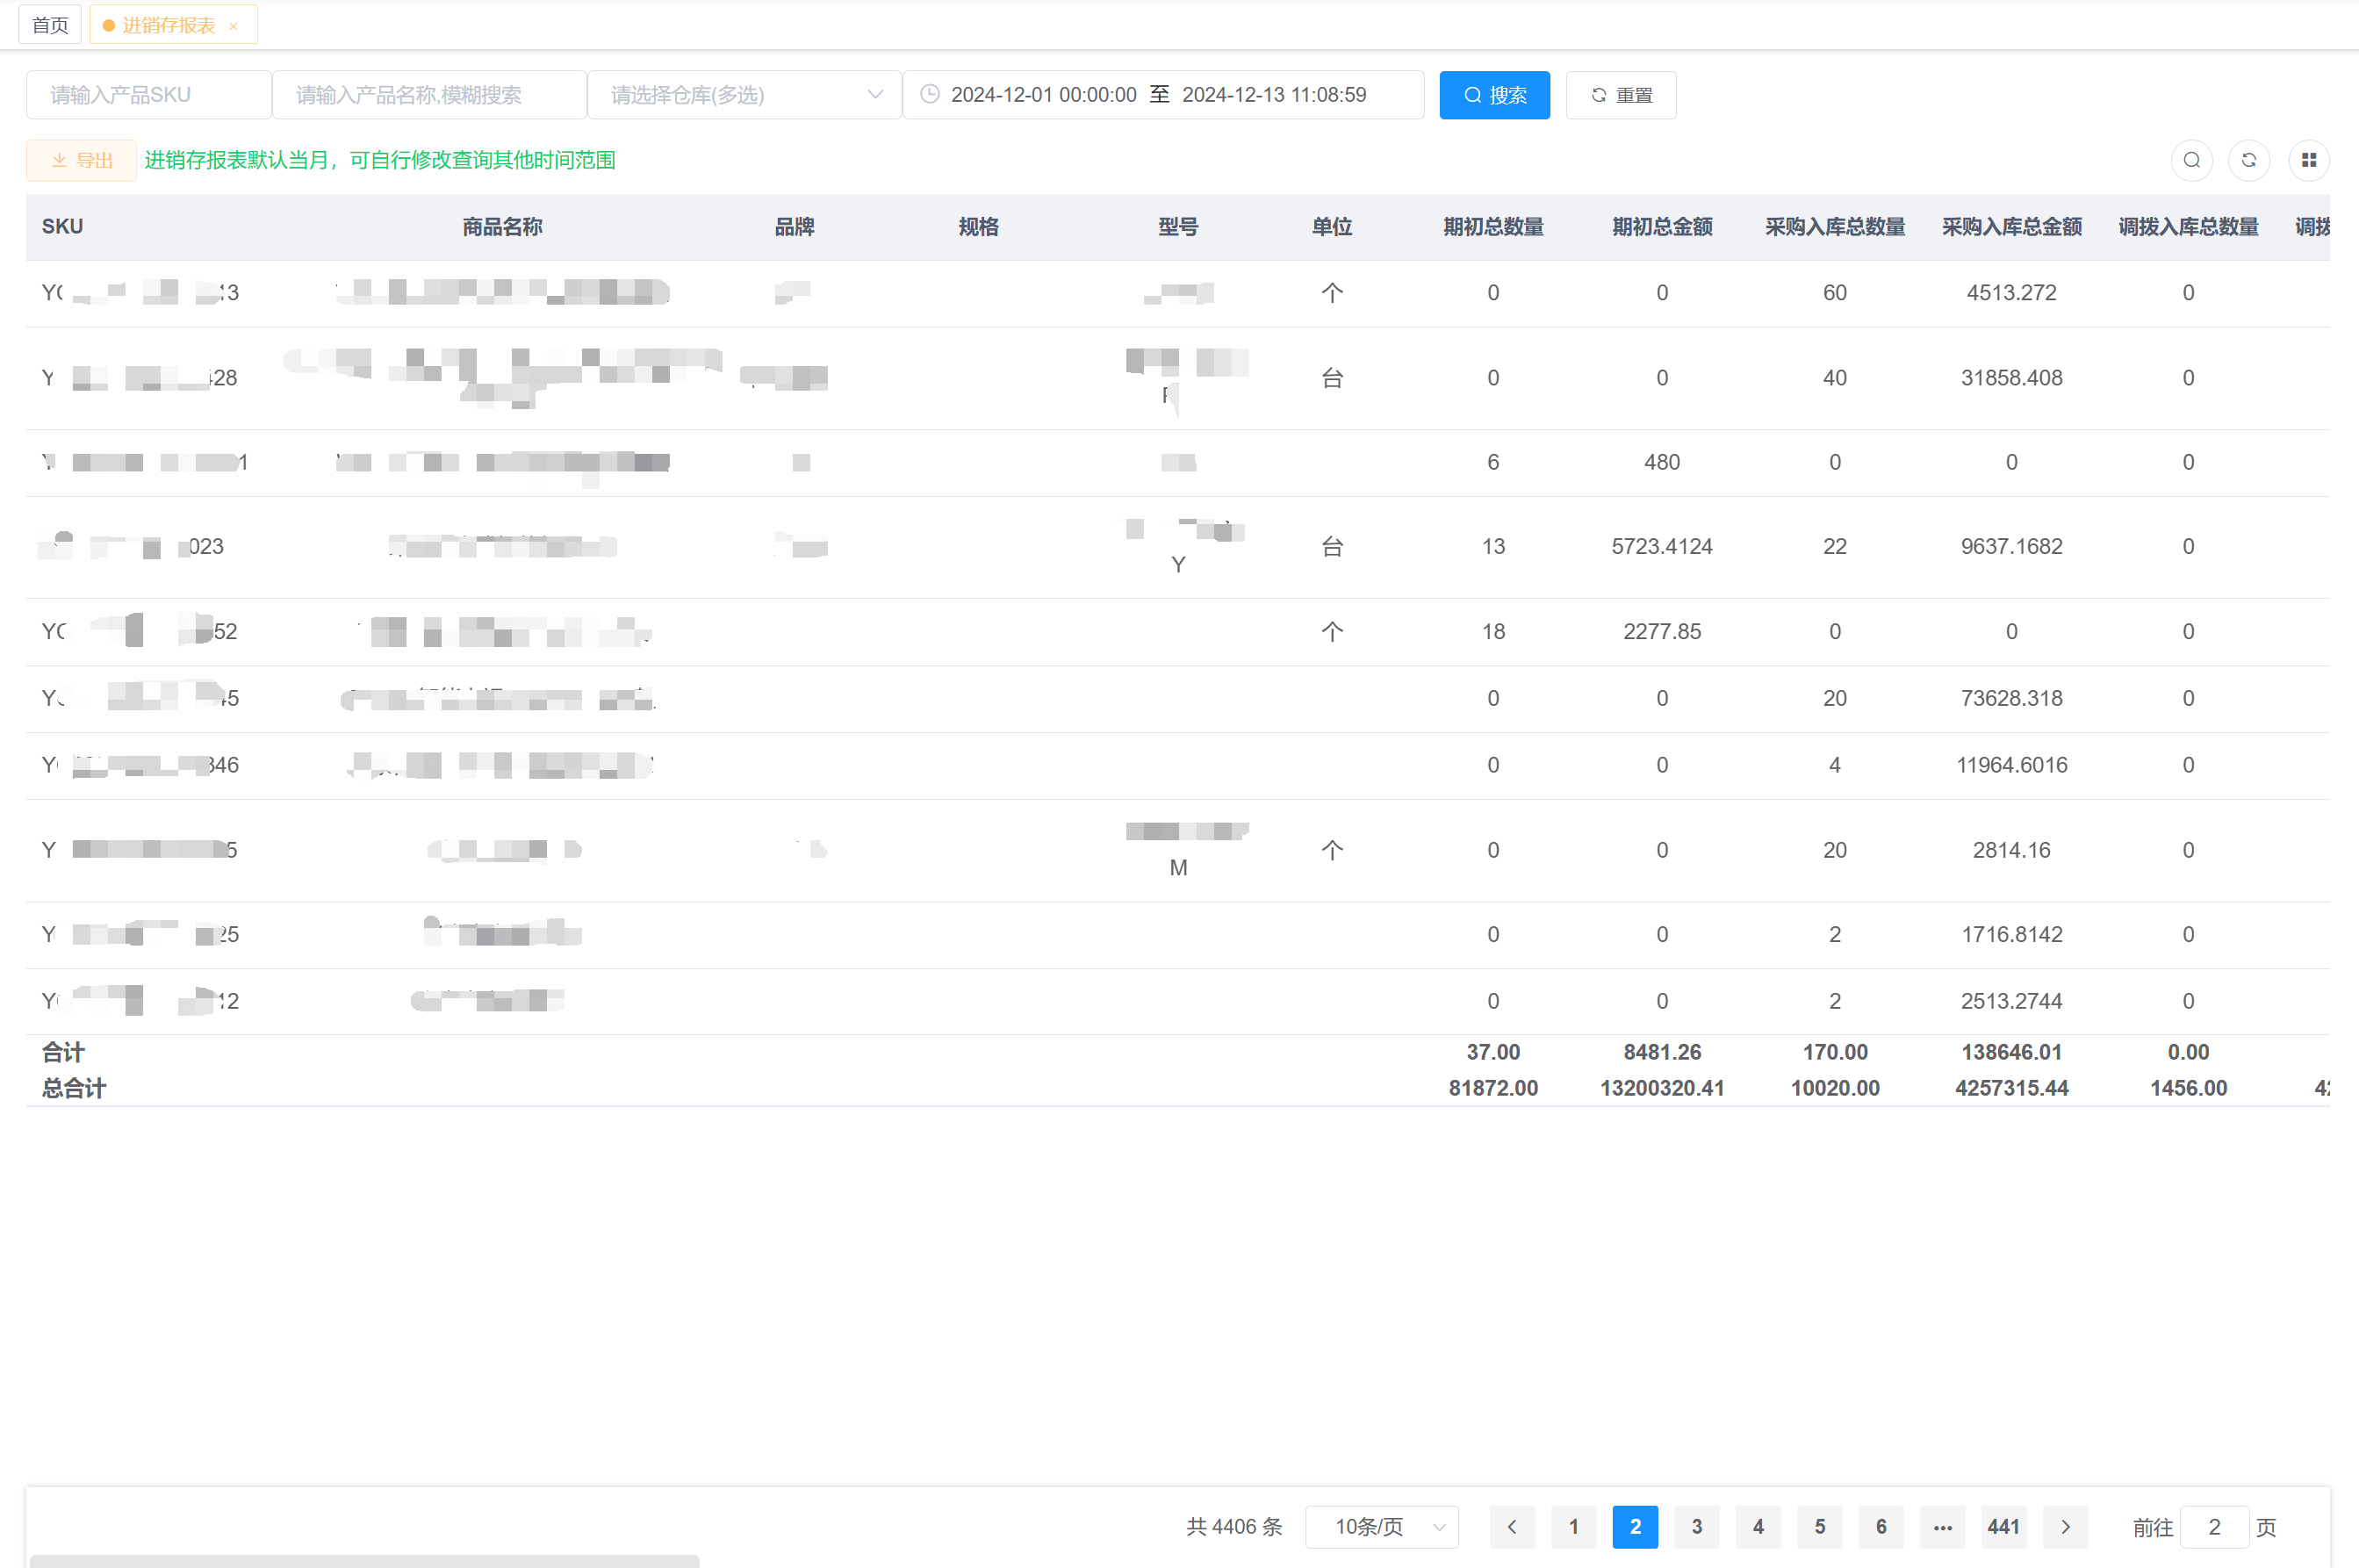This screenshot has width=2359, height=1568.
Task: Close the 进销存报表 tab with x
Action: [x=233, y=26]
